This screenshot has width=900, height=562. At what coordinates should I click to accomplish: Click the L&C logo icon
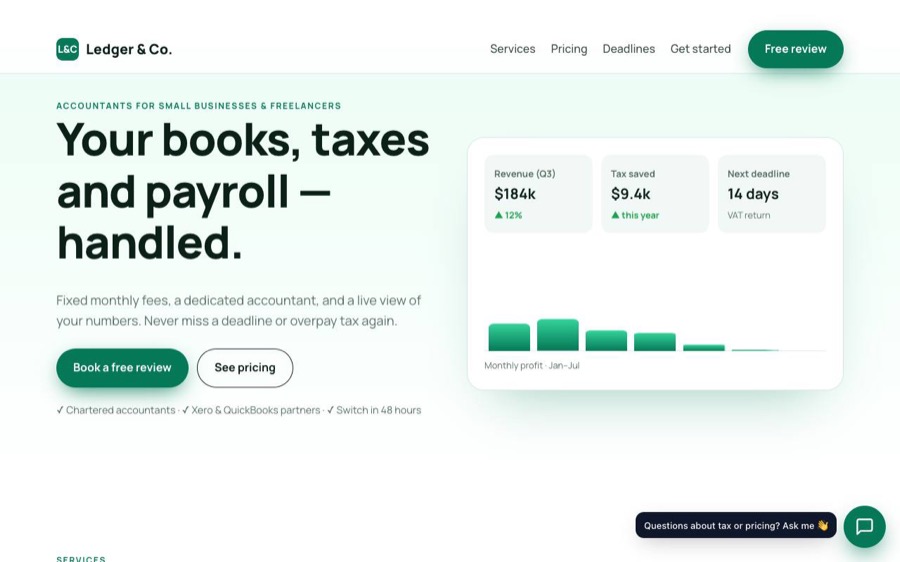point(67,49)
